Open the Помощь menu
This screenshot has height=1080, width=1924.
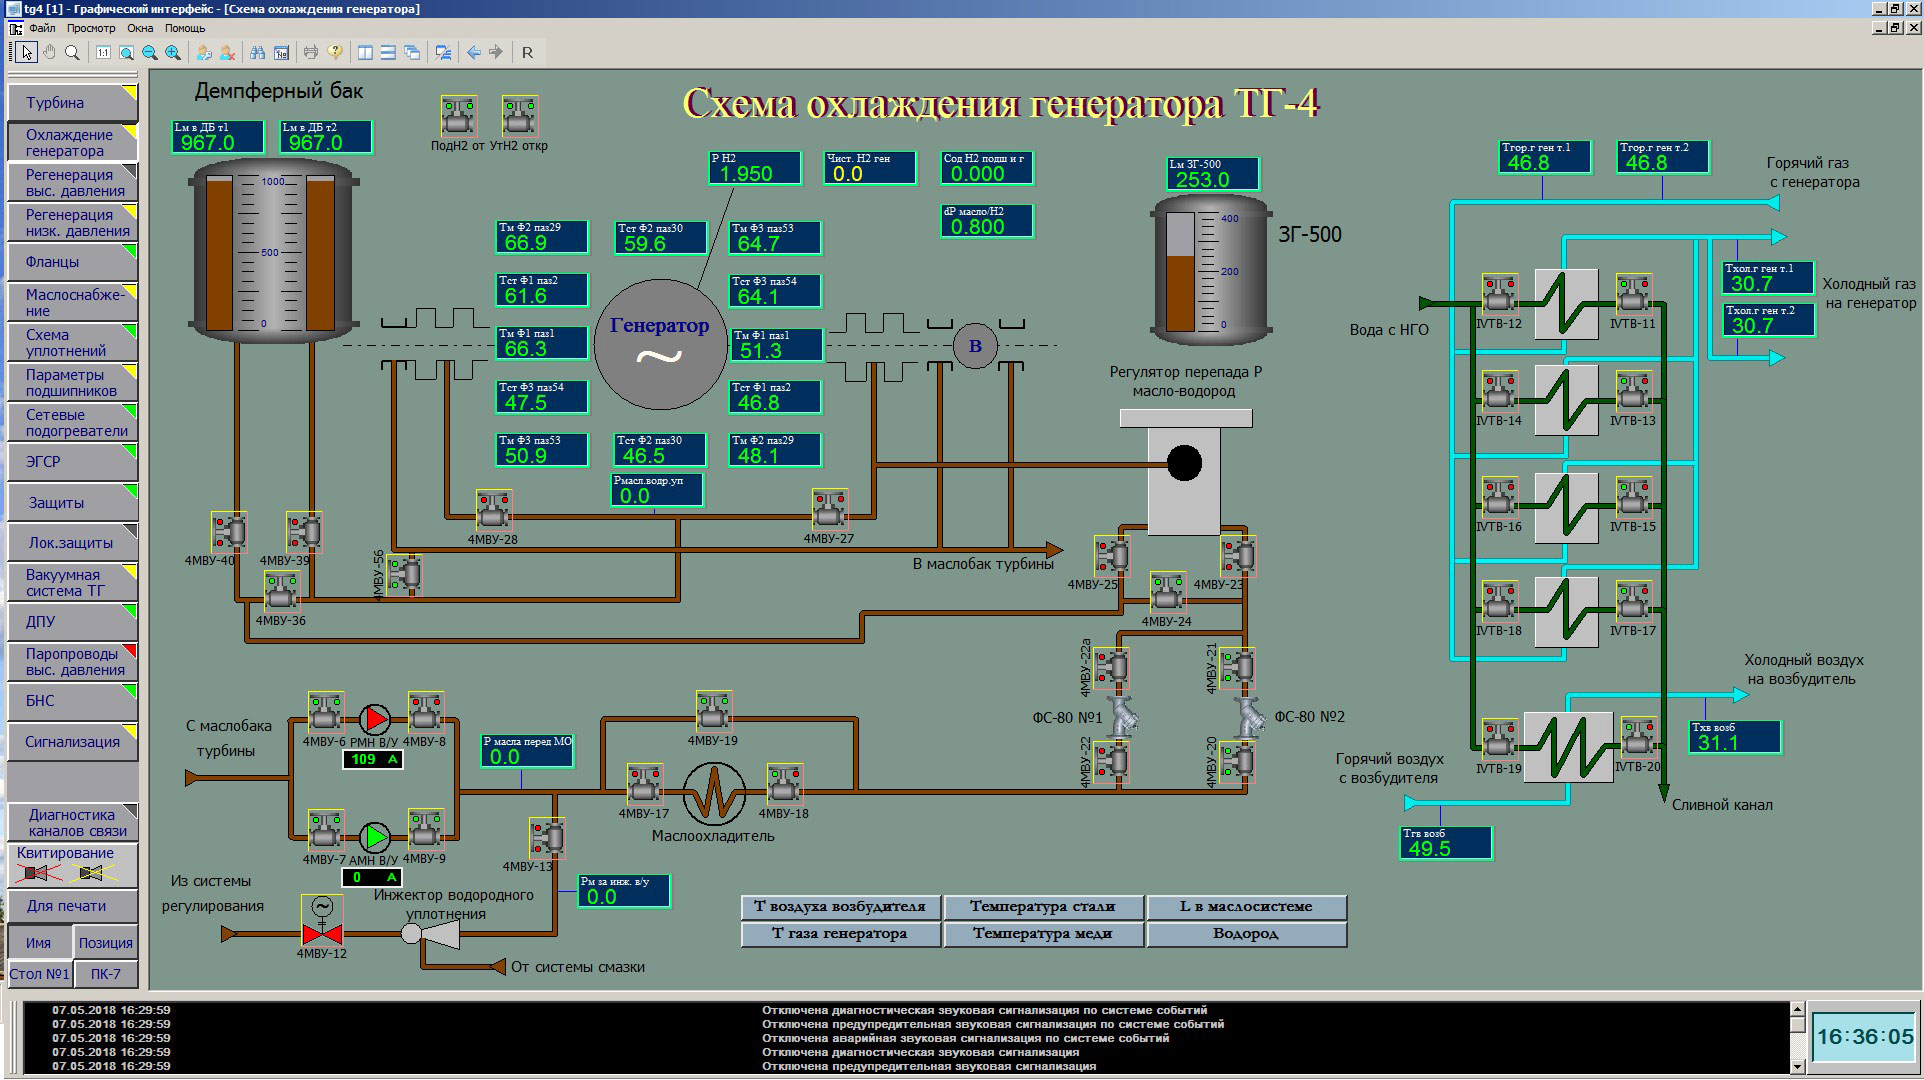185,28
